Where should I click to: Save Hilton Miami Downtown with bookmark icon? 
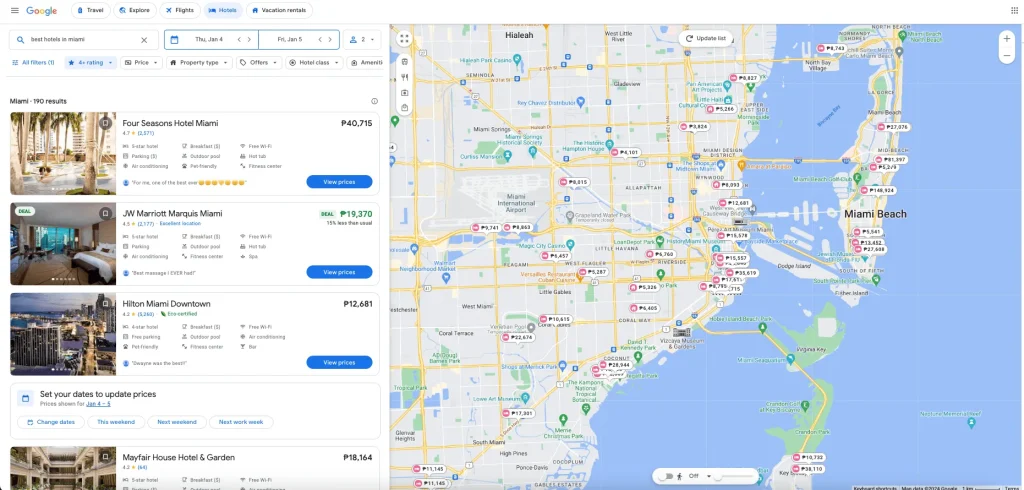[105, 304]
